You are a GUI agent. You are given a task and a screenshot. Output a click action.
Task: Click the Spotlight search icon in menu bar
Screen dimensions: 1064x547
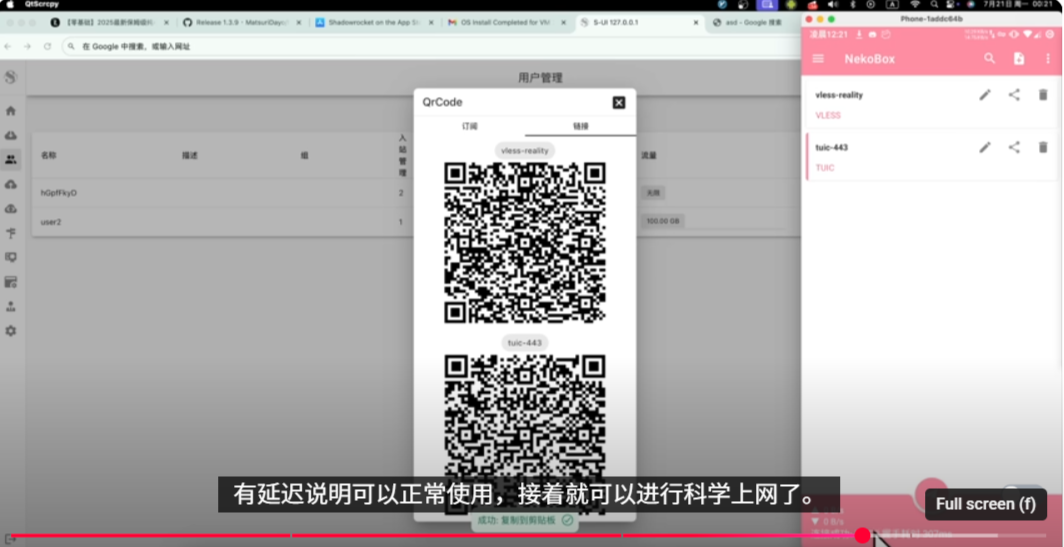[x=934, y=4]
